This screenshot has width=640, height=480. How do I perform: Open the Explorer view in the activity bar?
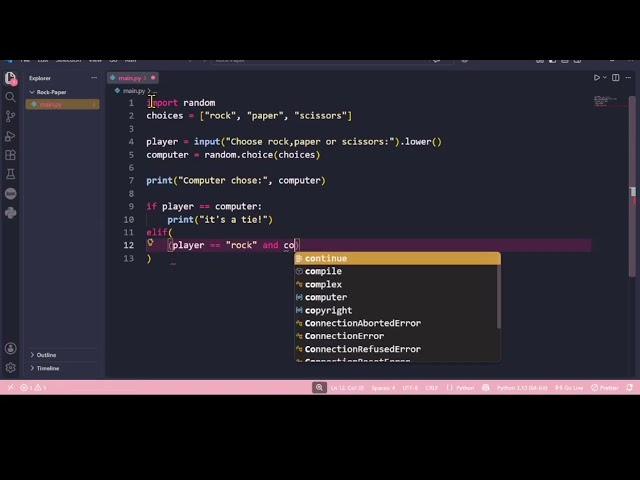click(x=10, y=78)
